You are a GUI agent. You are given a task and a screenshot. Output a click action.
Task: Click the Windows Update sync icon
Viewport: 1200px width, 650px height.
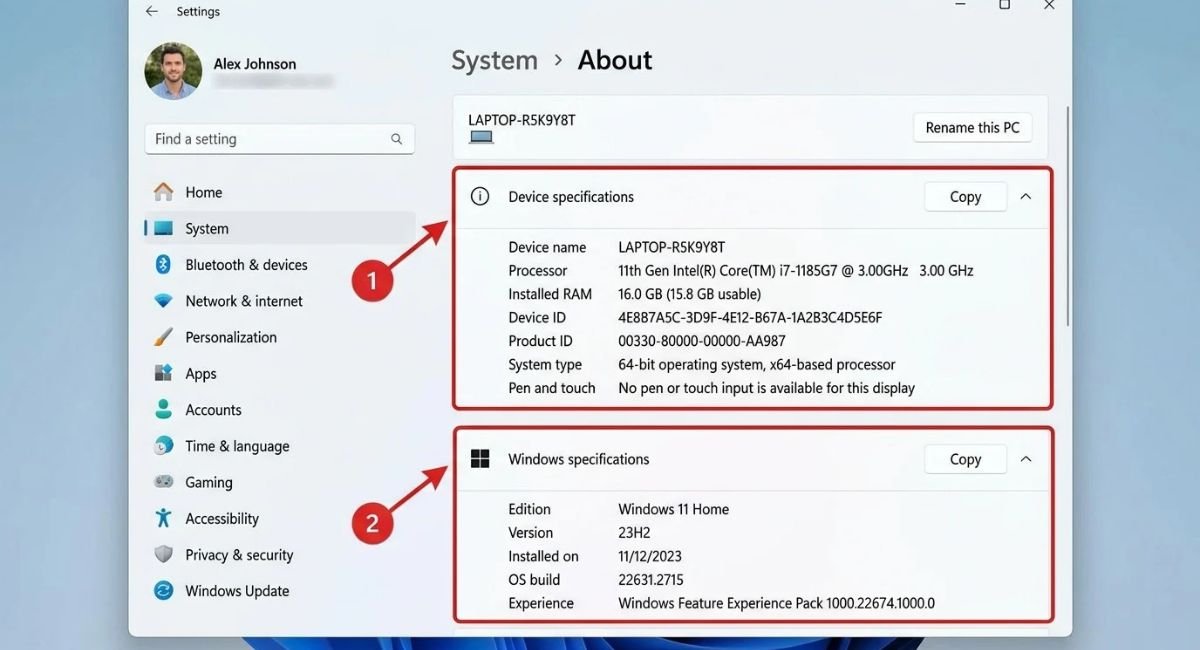click(163, 591)
